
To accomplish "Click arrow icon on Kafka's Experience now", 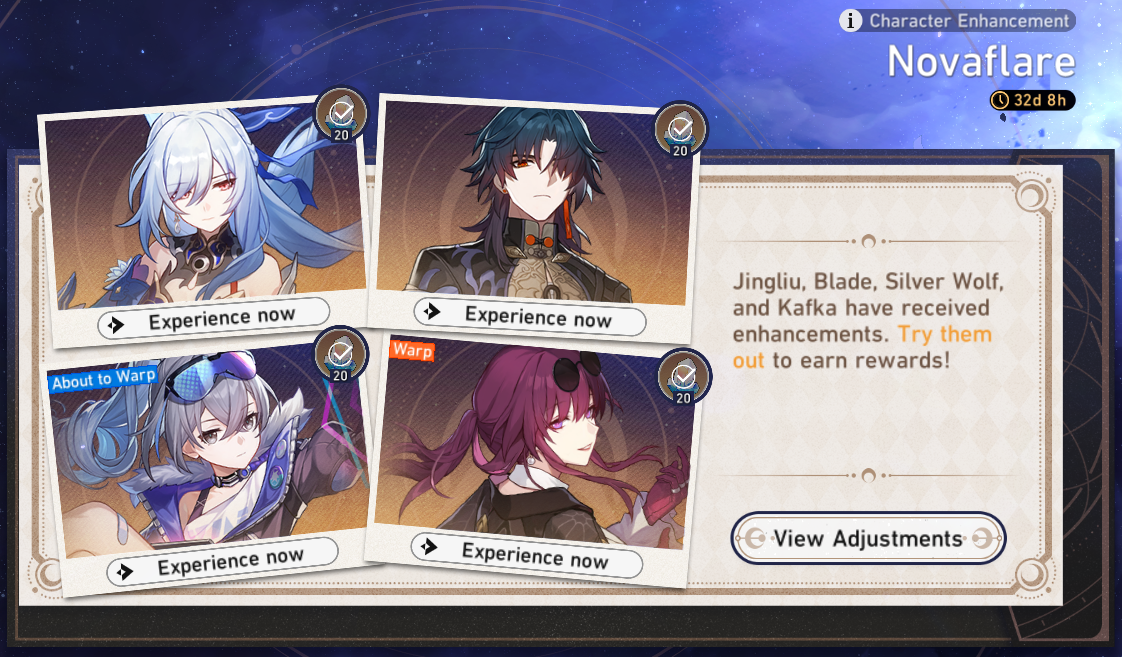I will pyautogui.click(x=429, y=547).
